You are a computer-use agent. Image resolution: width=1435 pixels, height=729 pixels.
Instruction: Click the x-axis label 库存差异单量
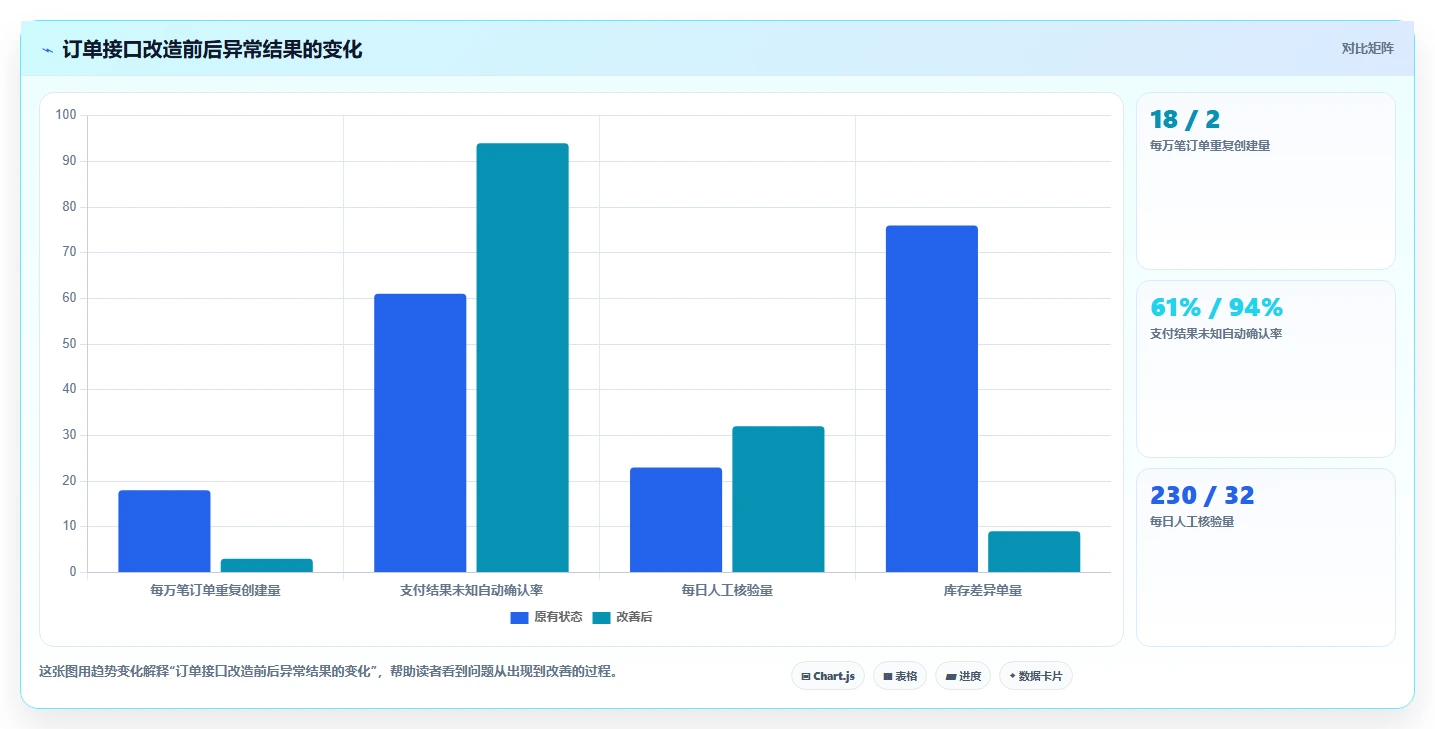(x=983, y=590)
